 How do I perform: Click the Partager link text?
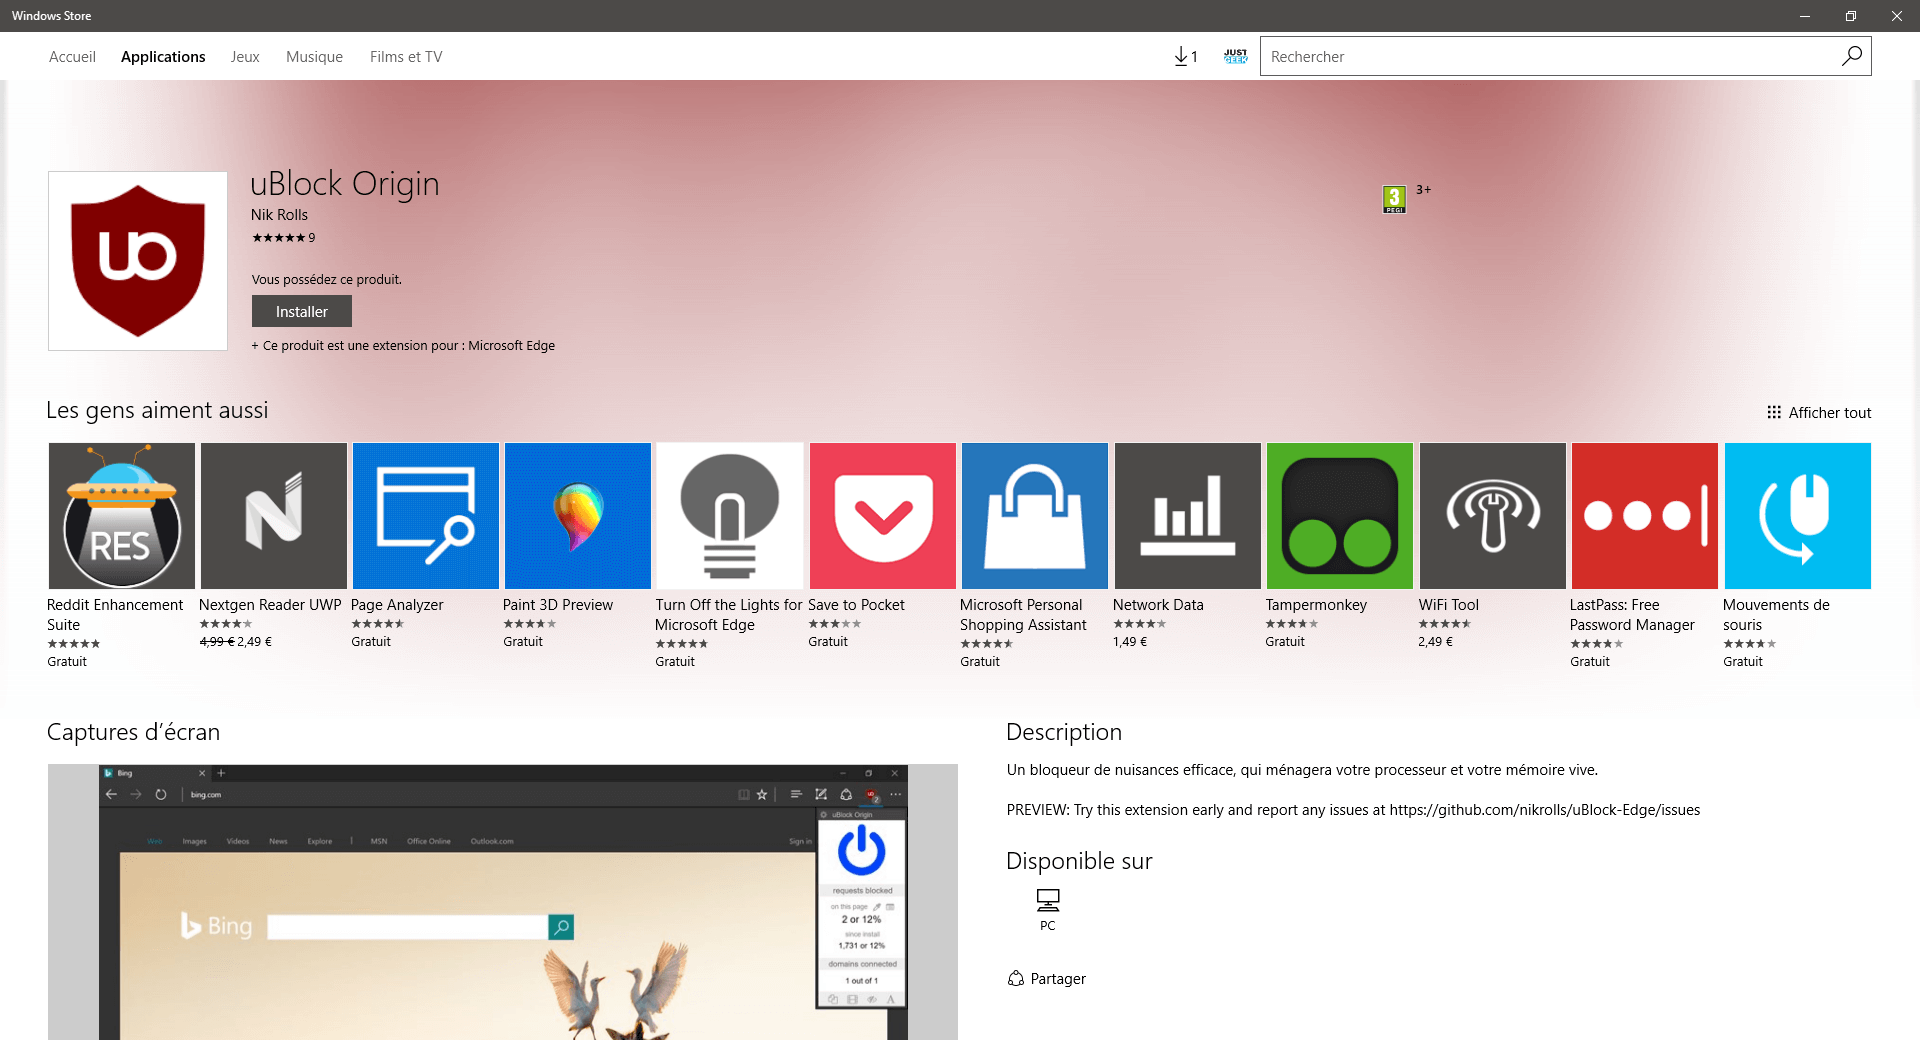point(1058,979)
